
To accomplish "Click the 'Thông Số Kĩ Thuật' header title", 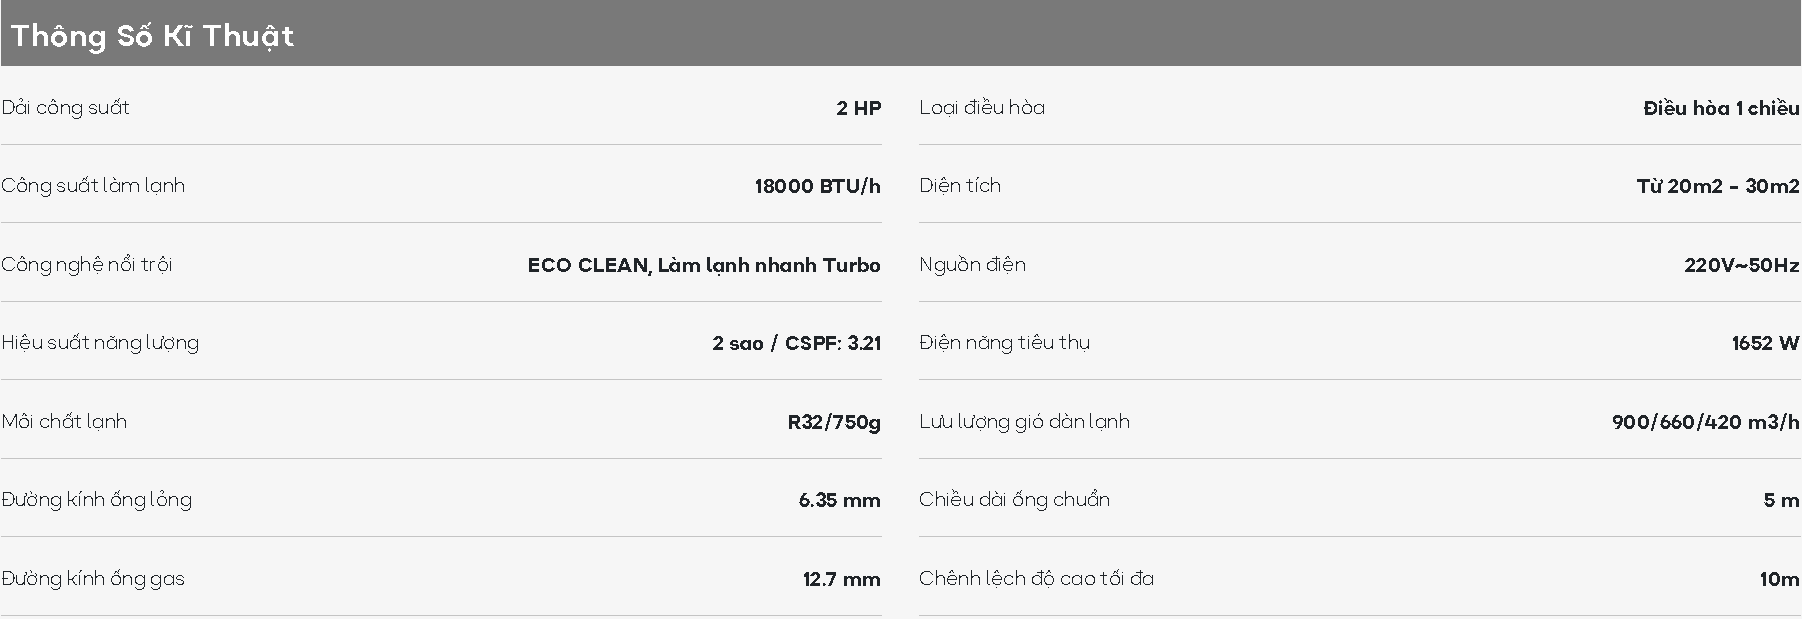I will (x=153, y=36).
